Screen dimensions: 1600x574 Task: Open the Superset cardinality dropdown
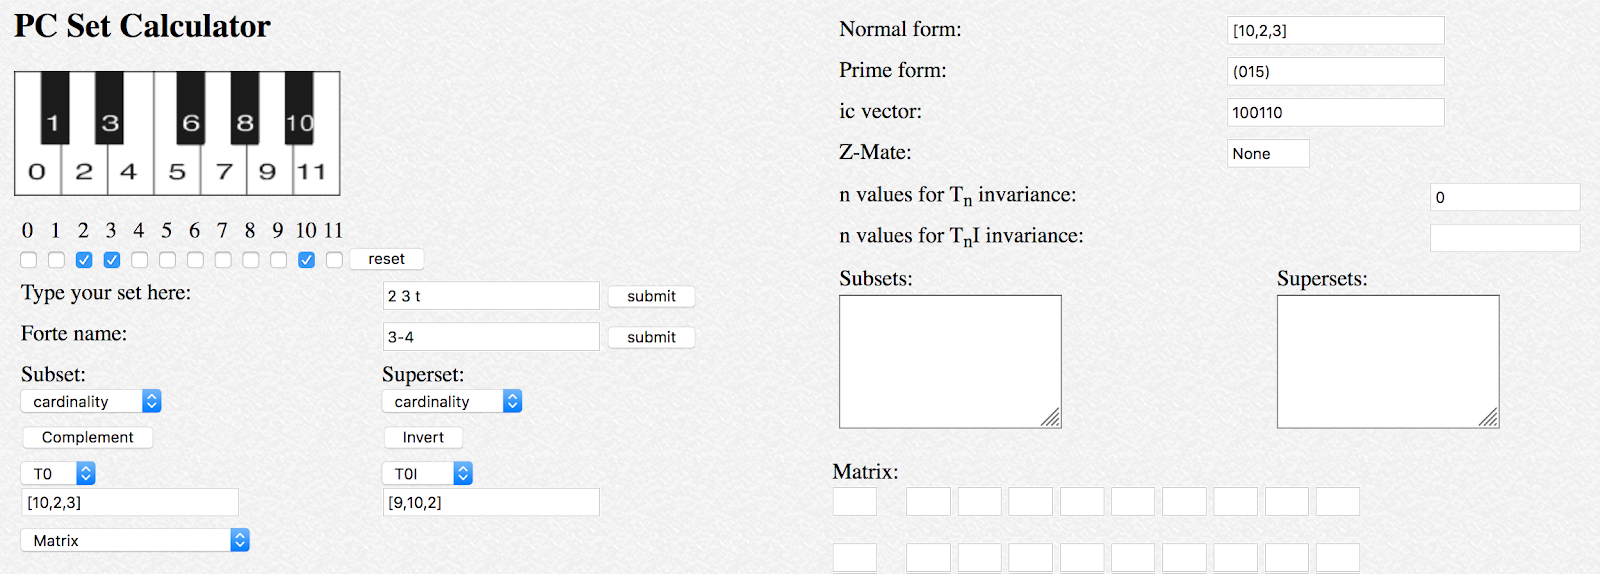[452, 401]
